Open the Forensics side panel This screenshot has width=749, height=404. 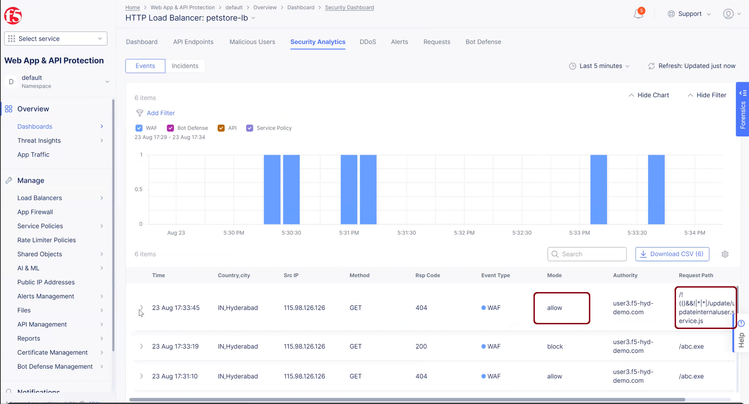click(x=742, y=110)
